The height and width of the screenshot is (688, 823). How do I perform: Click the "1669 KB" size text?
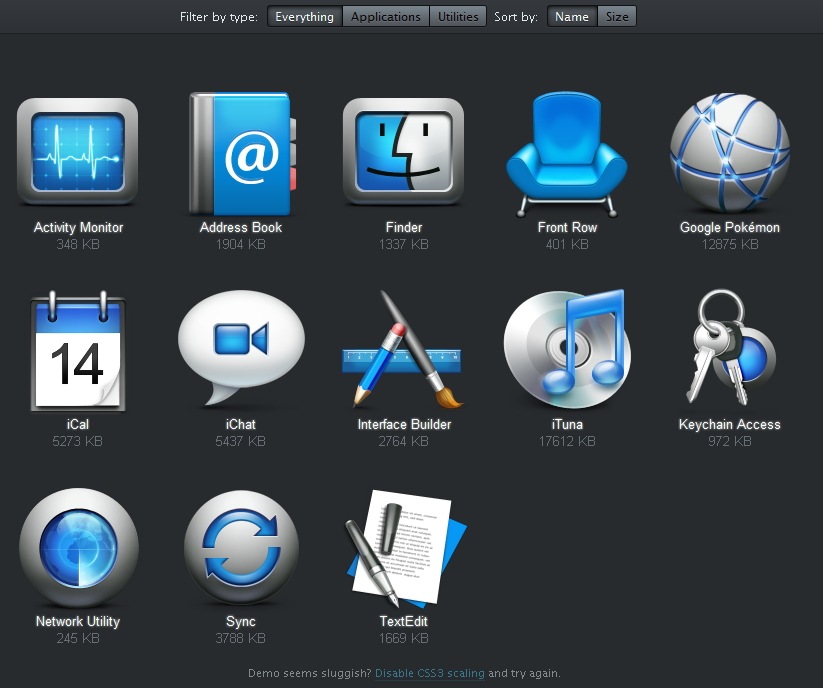404,639
